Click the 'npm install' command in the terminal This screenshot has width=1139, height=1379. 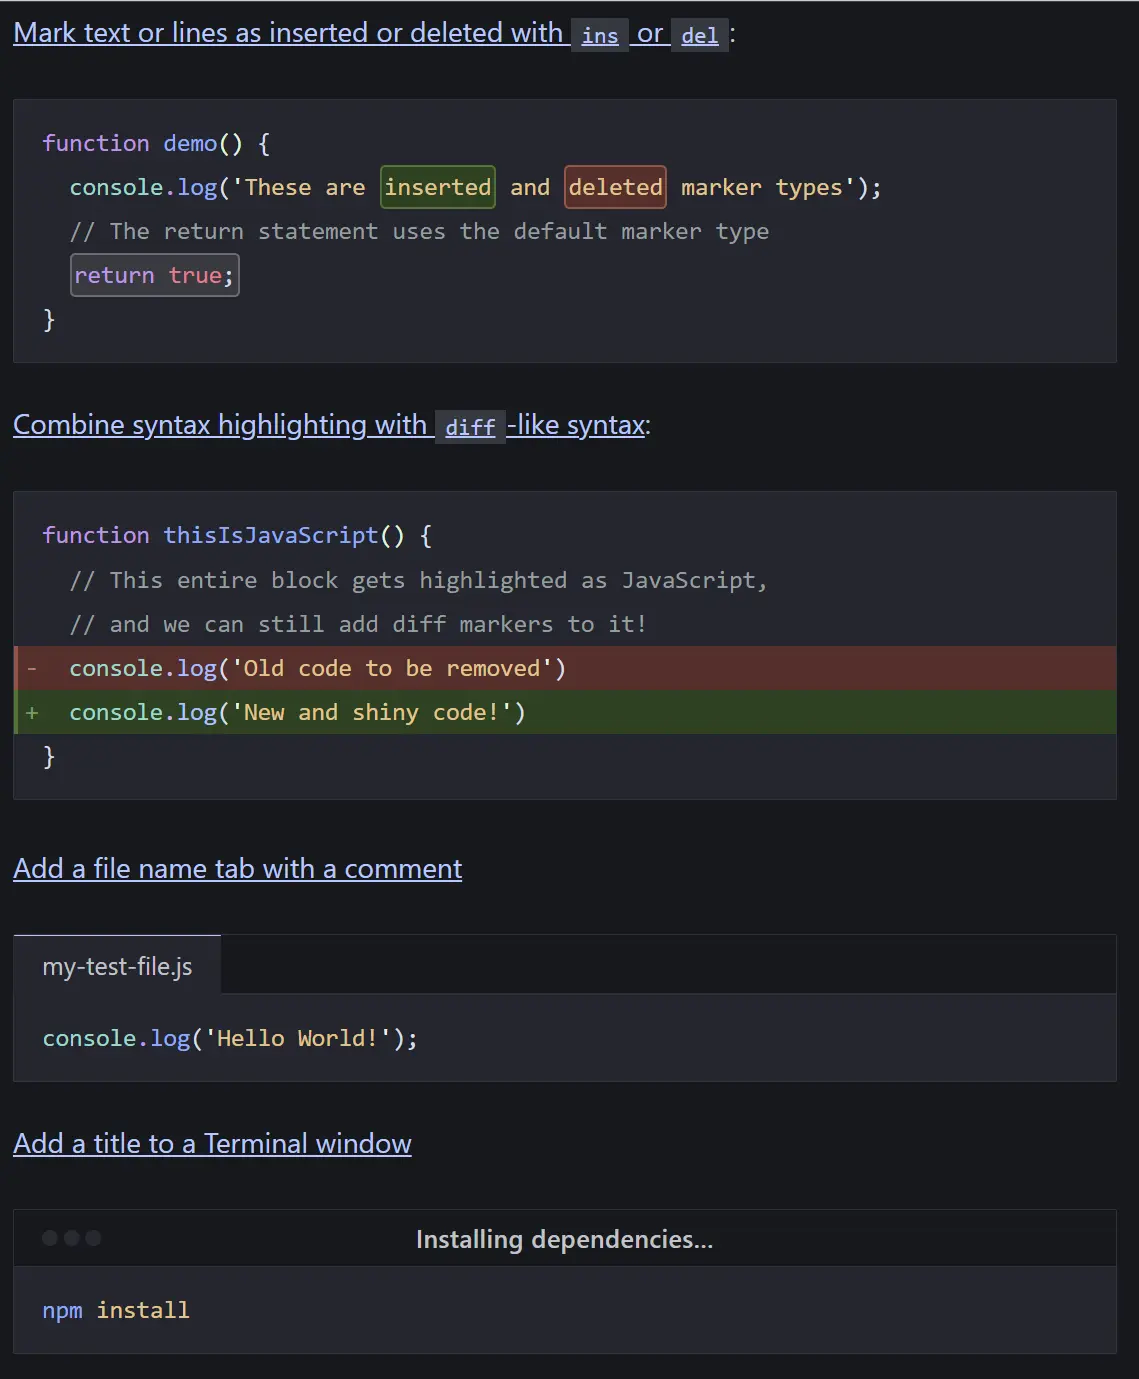pos(116,1310)
